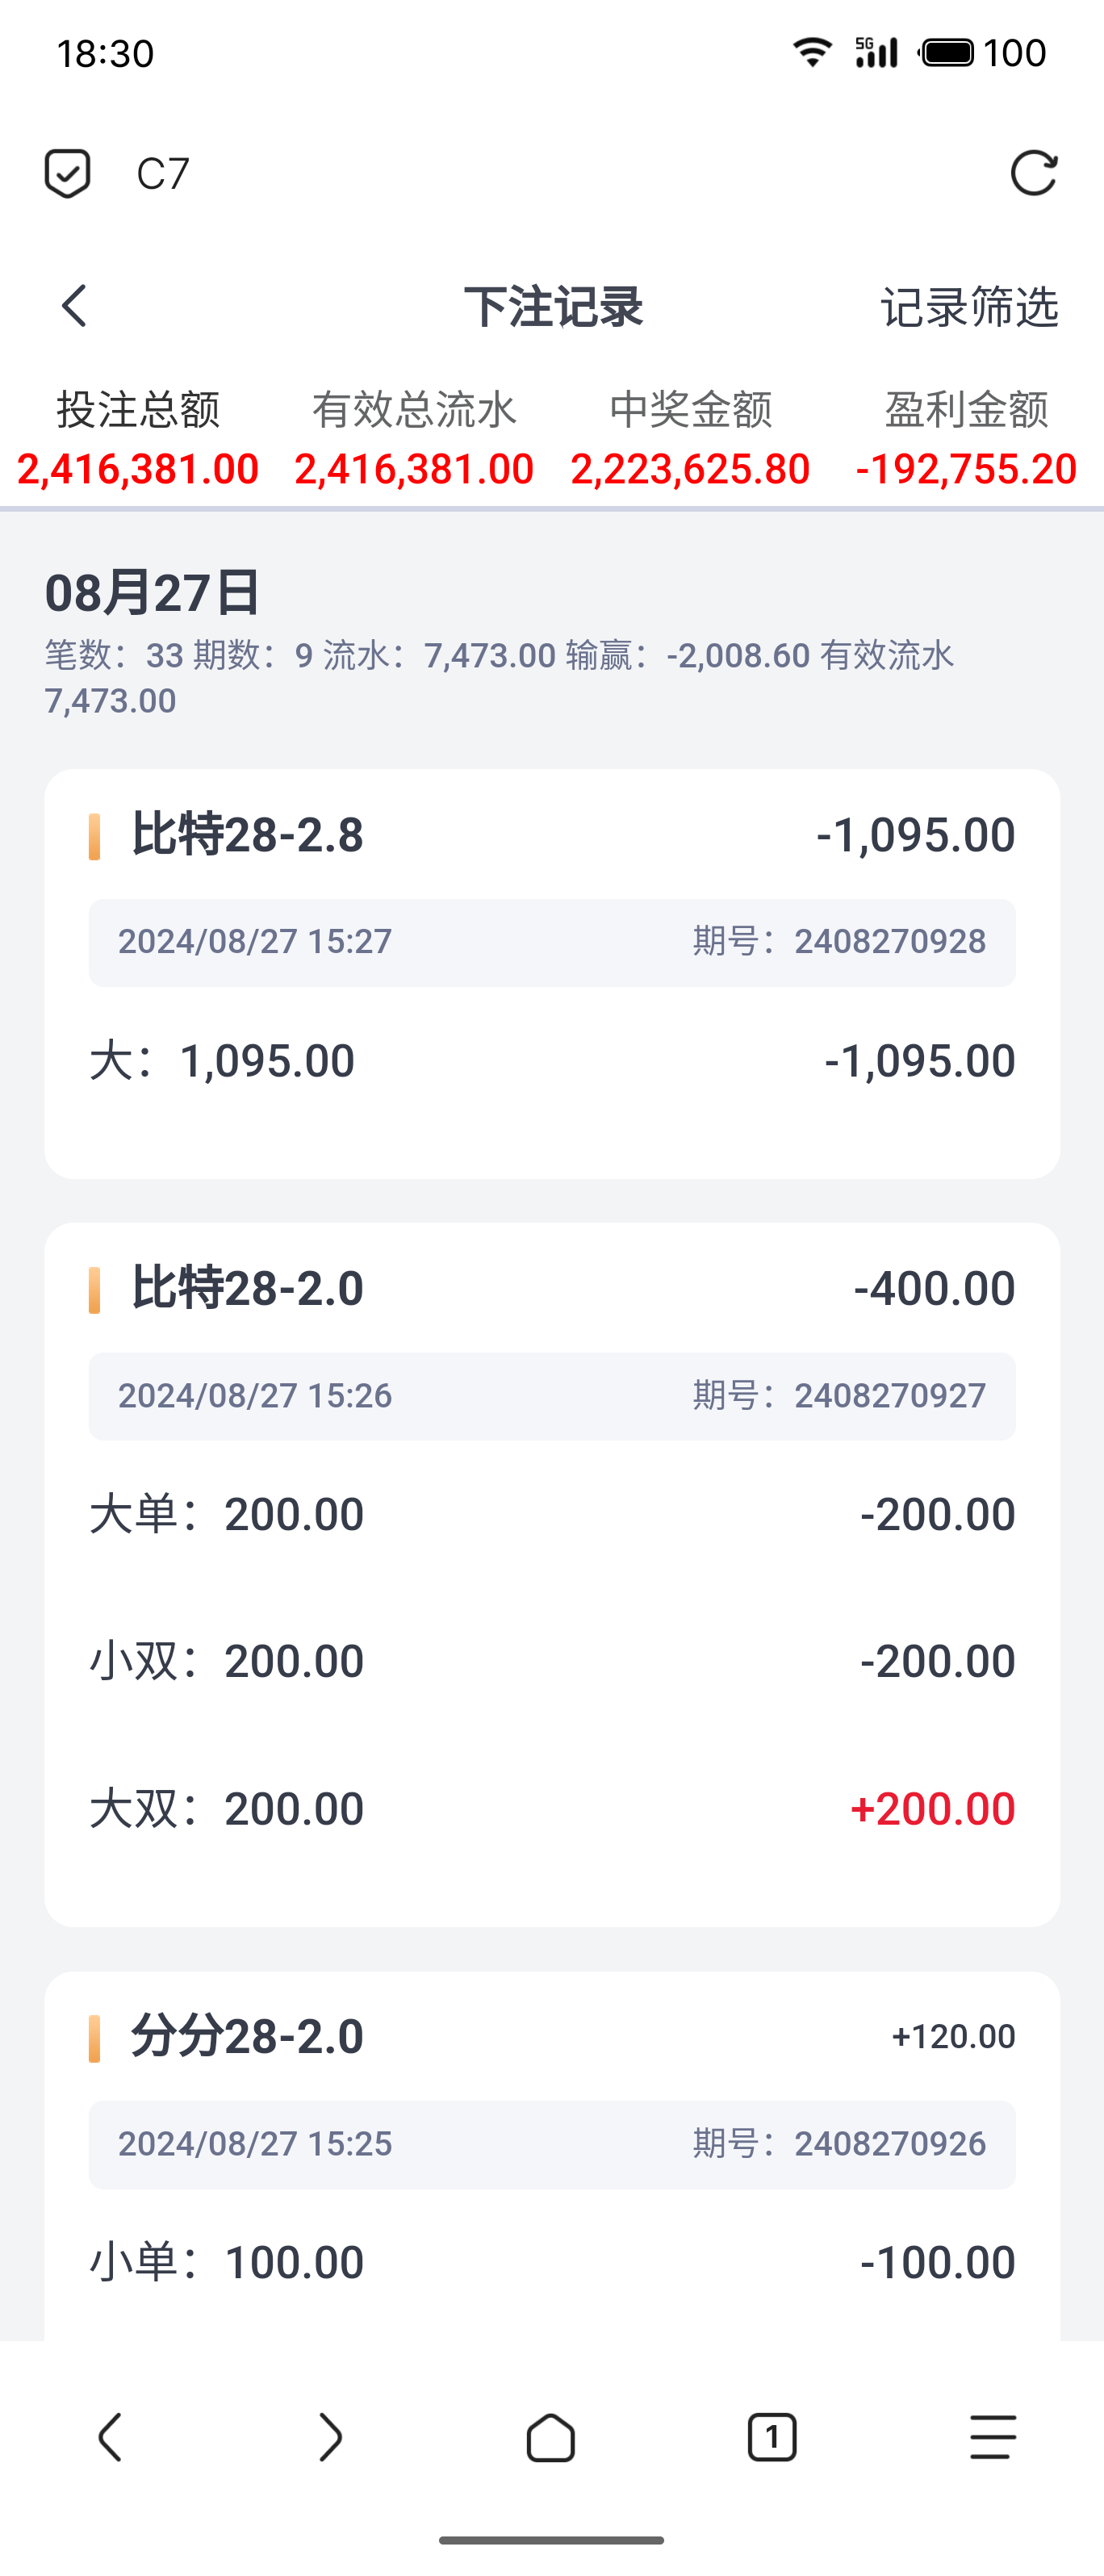The width and height of the screenshot is (1104, 2576).
Task: Go back using the header arrow
Action: (75, 306)
